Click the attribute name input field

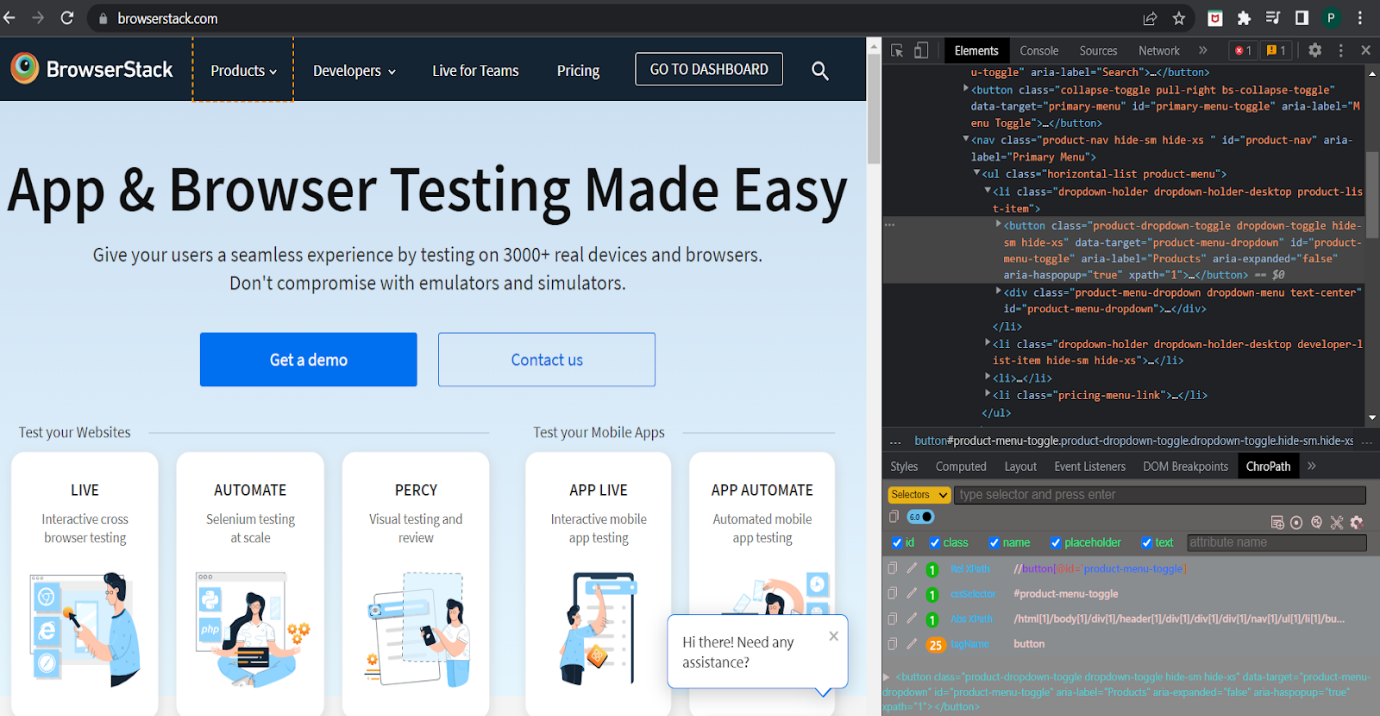click(x=1276, y=543)
